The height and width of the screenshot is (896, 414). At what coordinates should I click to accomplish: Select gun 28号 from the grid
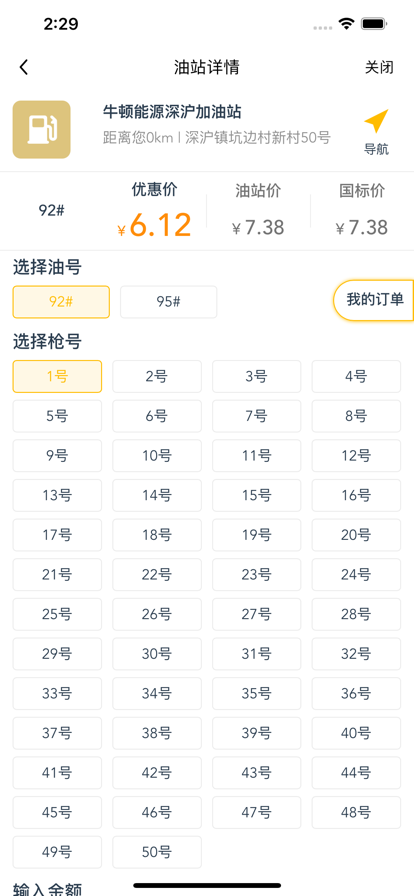(356, 614)
